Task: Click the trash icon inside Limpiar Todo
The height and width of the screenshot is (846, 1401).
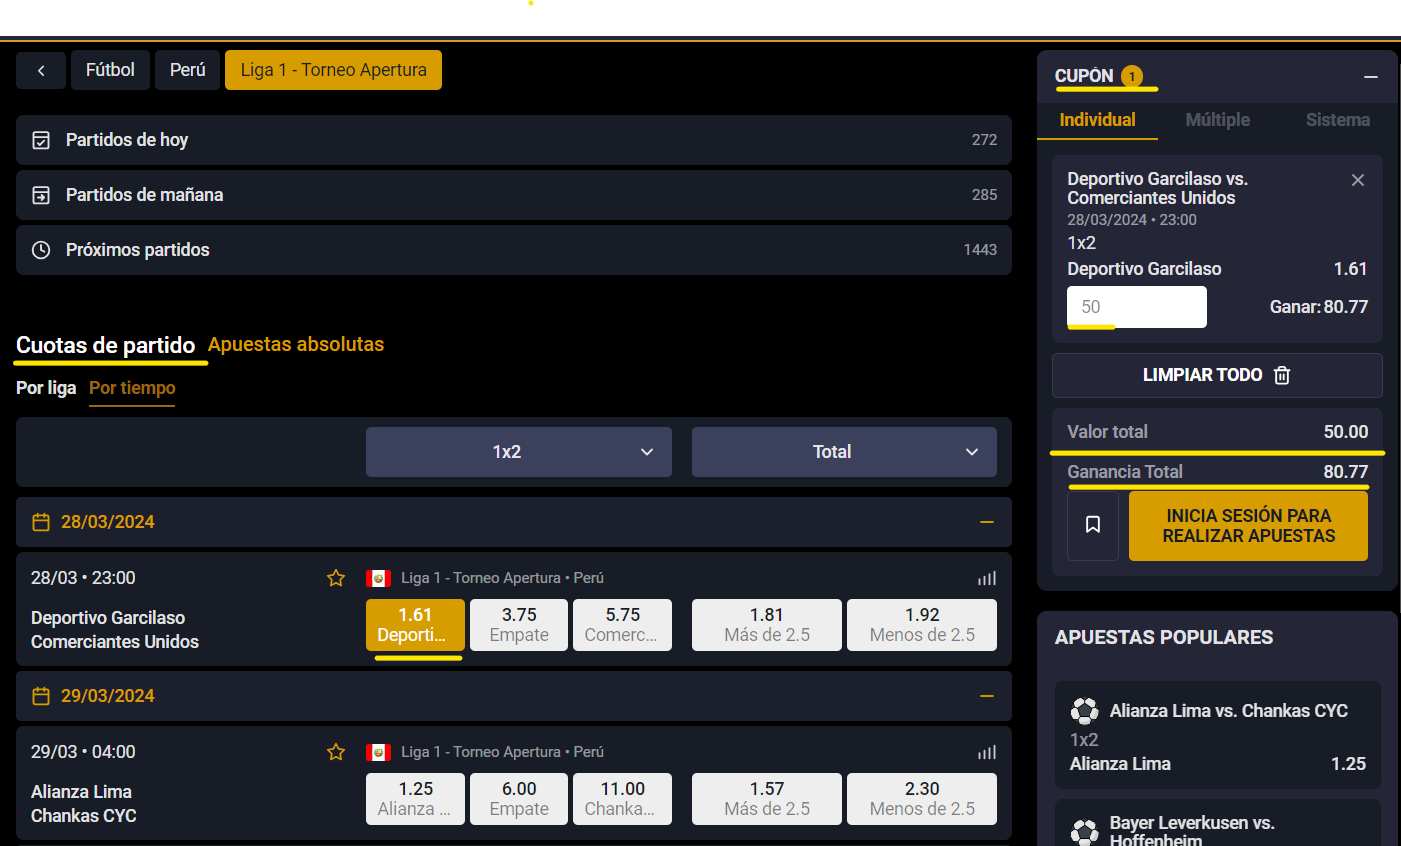Action: (x=1282, y=374)
